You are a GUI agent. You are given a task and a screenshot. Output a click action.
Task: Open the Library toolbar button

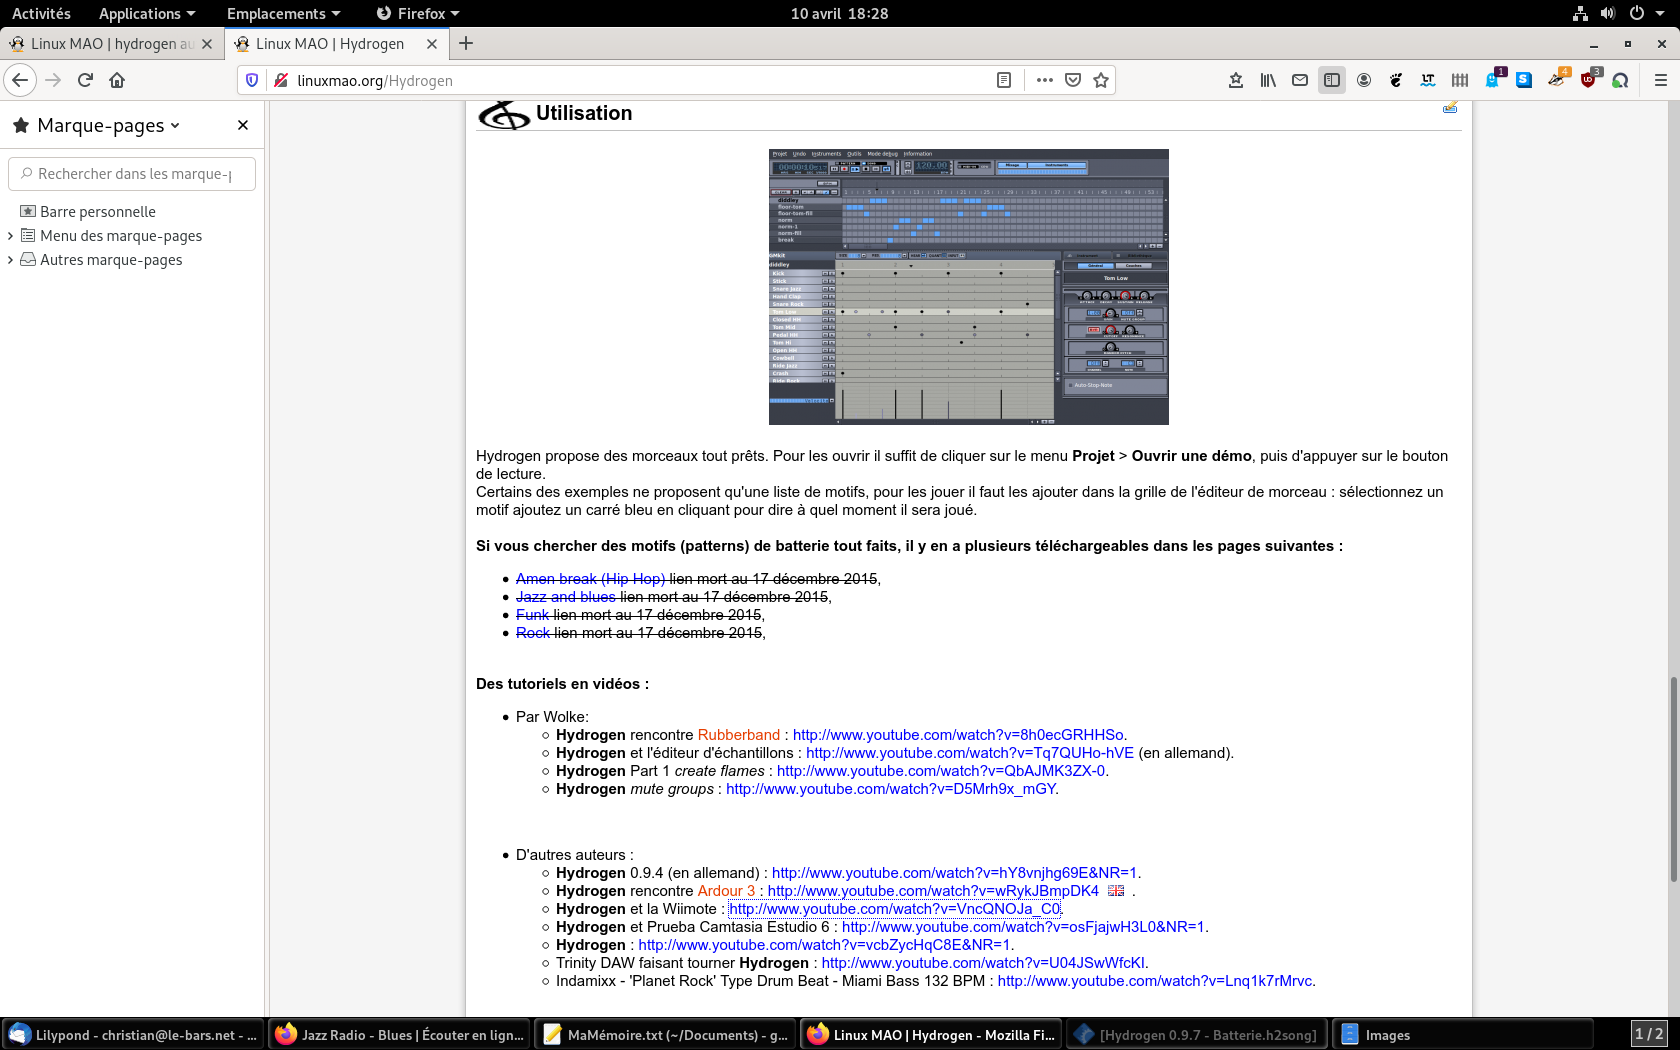coord(1268,80)
